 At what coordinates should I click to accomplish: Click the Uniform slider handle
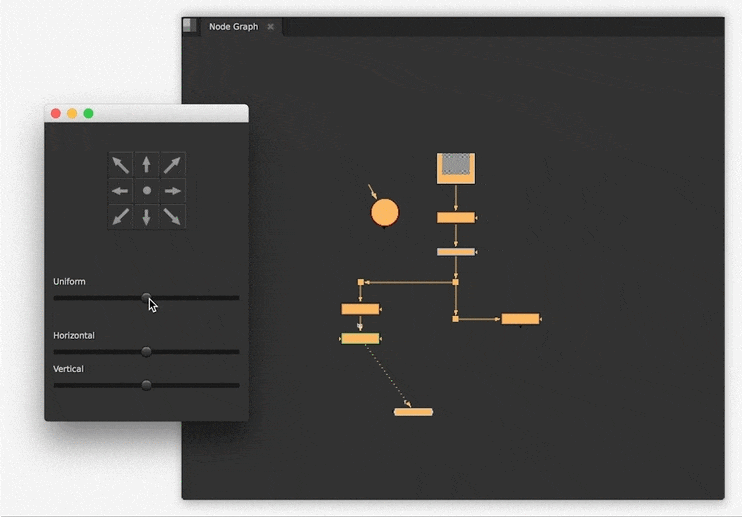[147, 298]
